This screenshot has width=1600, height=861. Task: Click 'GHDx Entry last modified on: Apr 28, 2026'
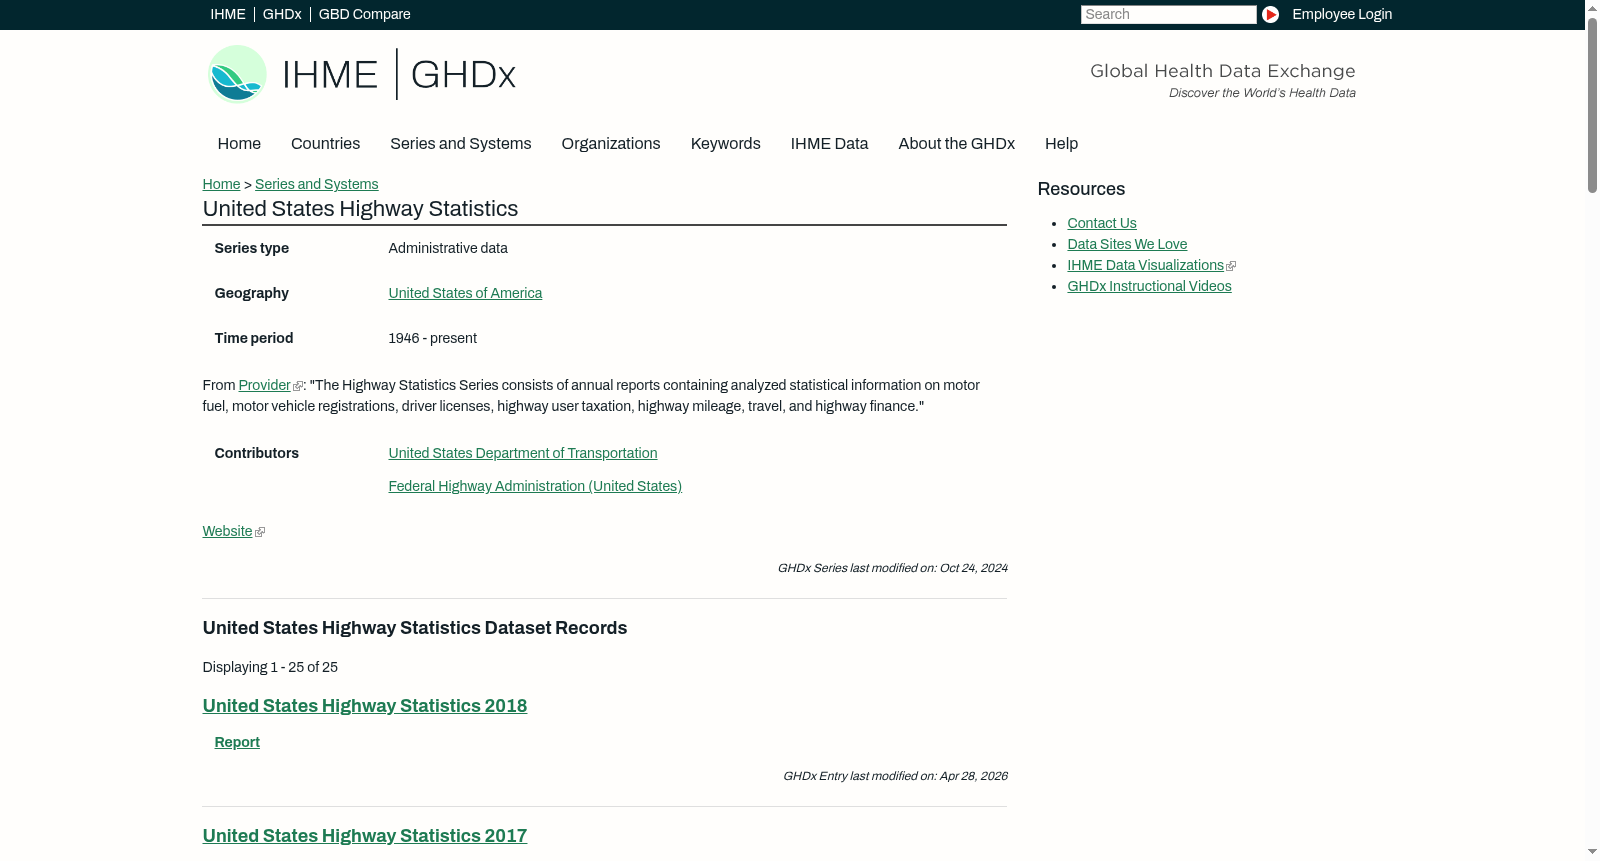point(895,776)
